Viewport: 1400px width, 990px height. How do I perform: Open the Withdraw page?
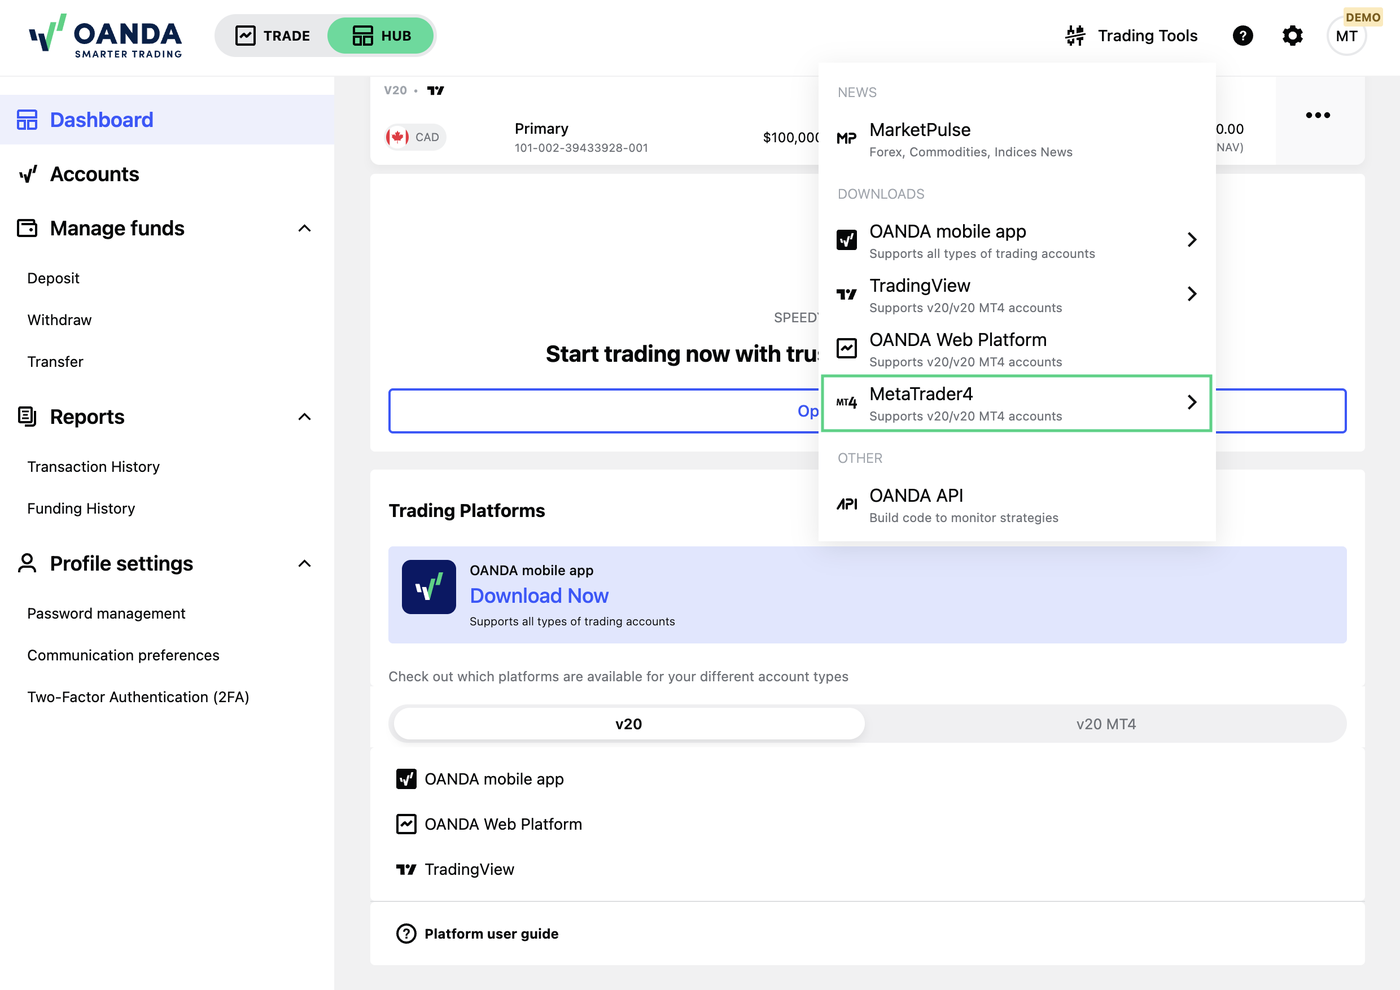click(59, 320)
